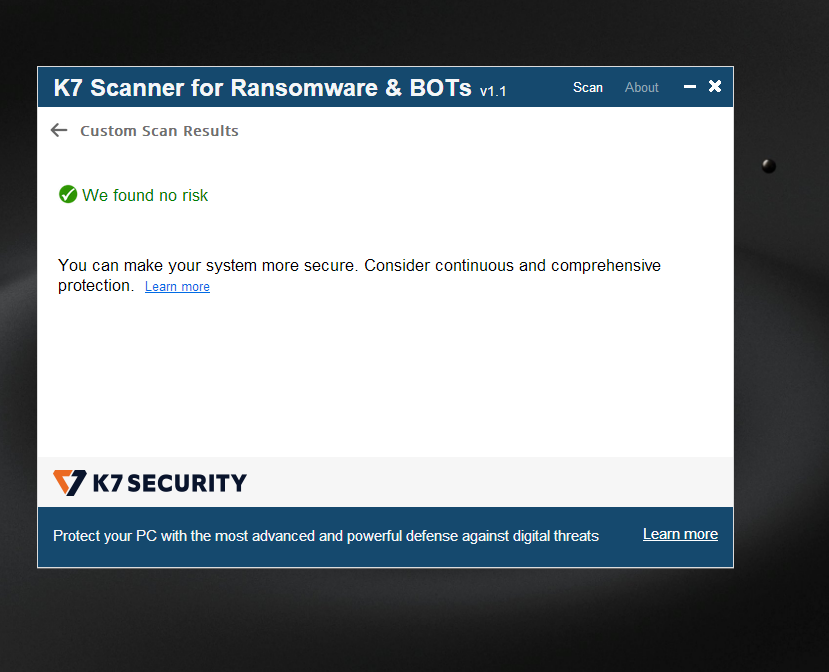Viewport: 829px width, 672px height.
Task: Click the "Protect your PC" footer banner text
Action: point(326,536)
